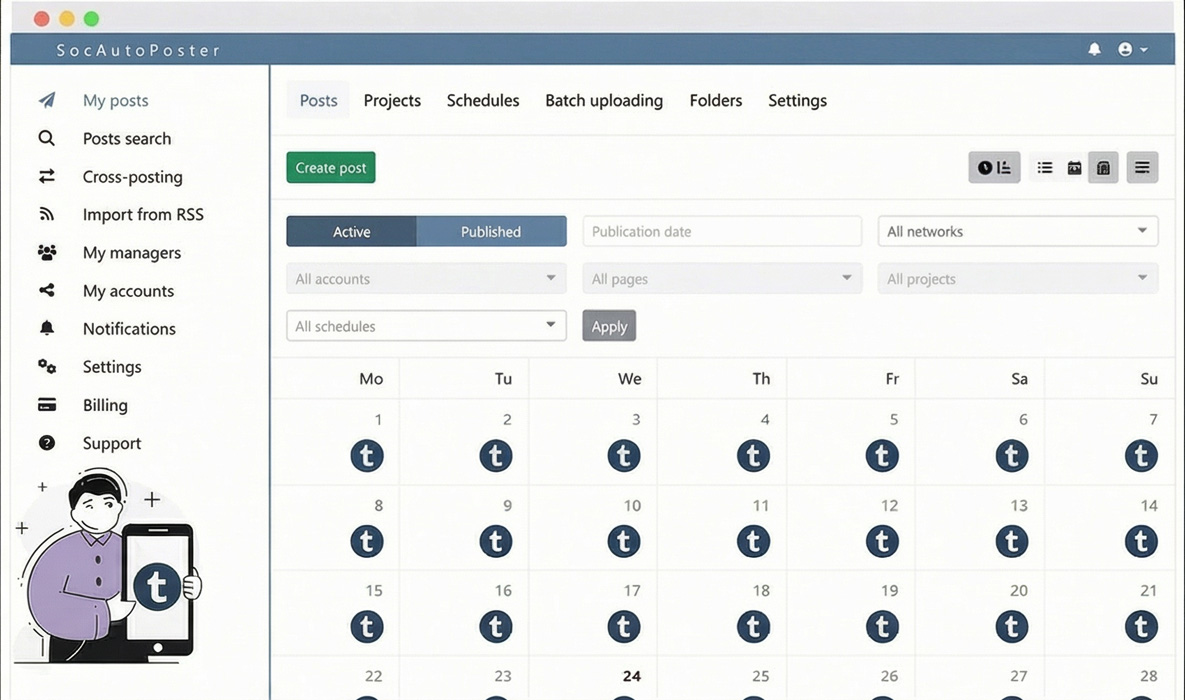Click the sort by time icon
The width and height of the screenshot is (1185, 700).
tap(994, 167)
